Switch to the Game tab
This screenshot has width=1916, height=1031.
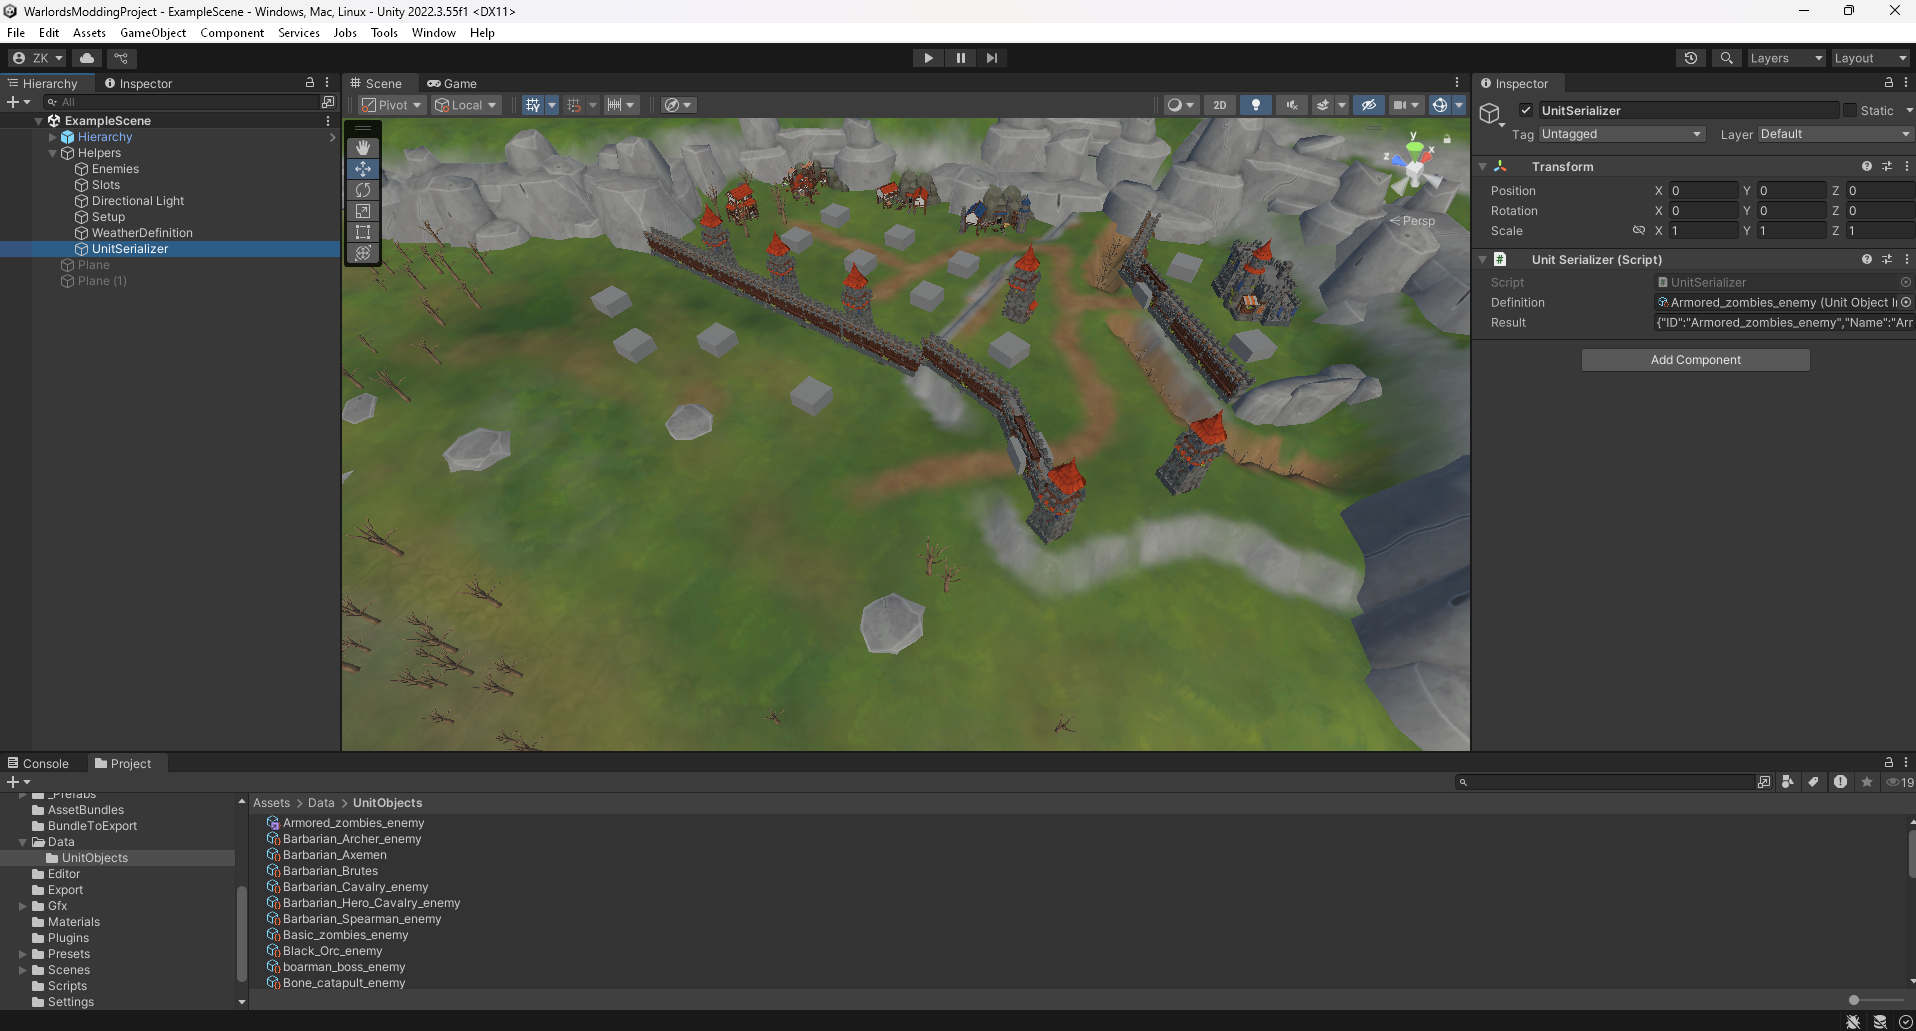pos(452,84)
